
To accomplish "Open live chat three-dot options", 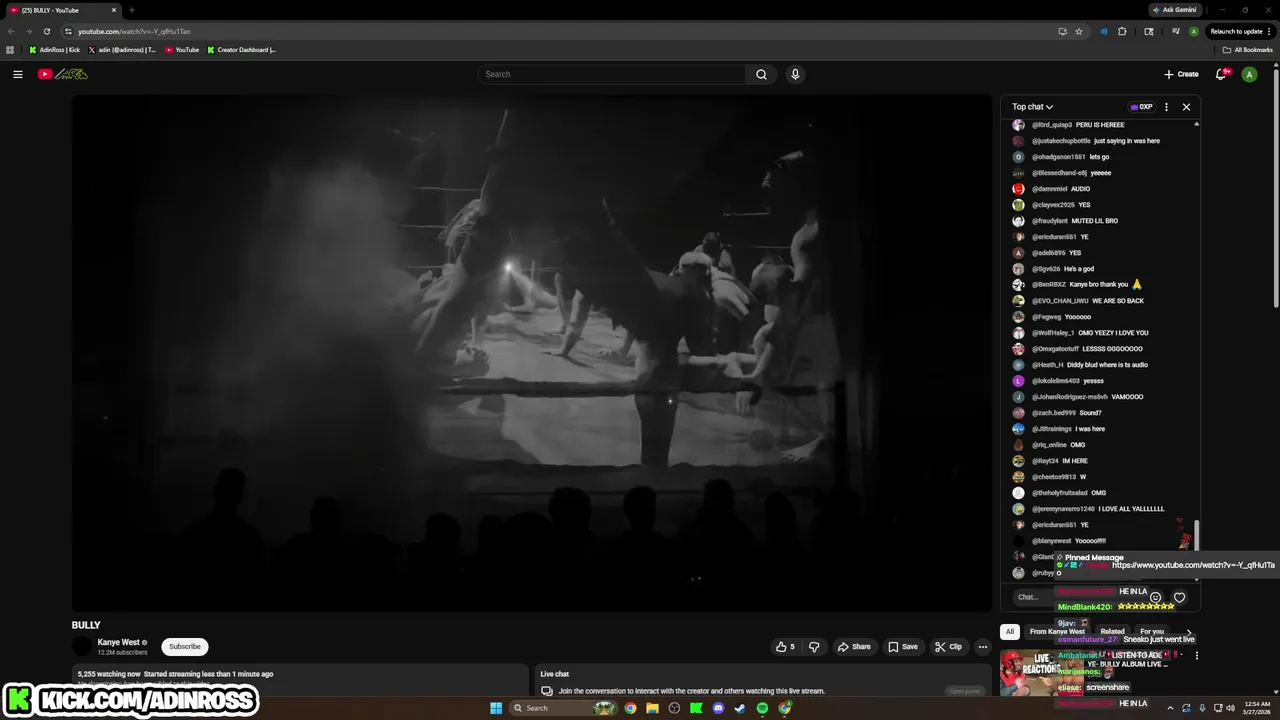I will click(1166, 107).
